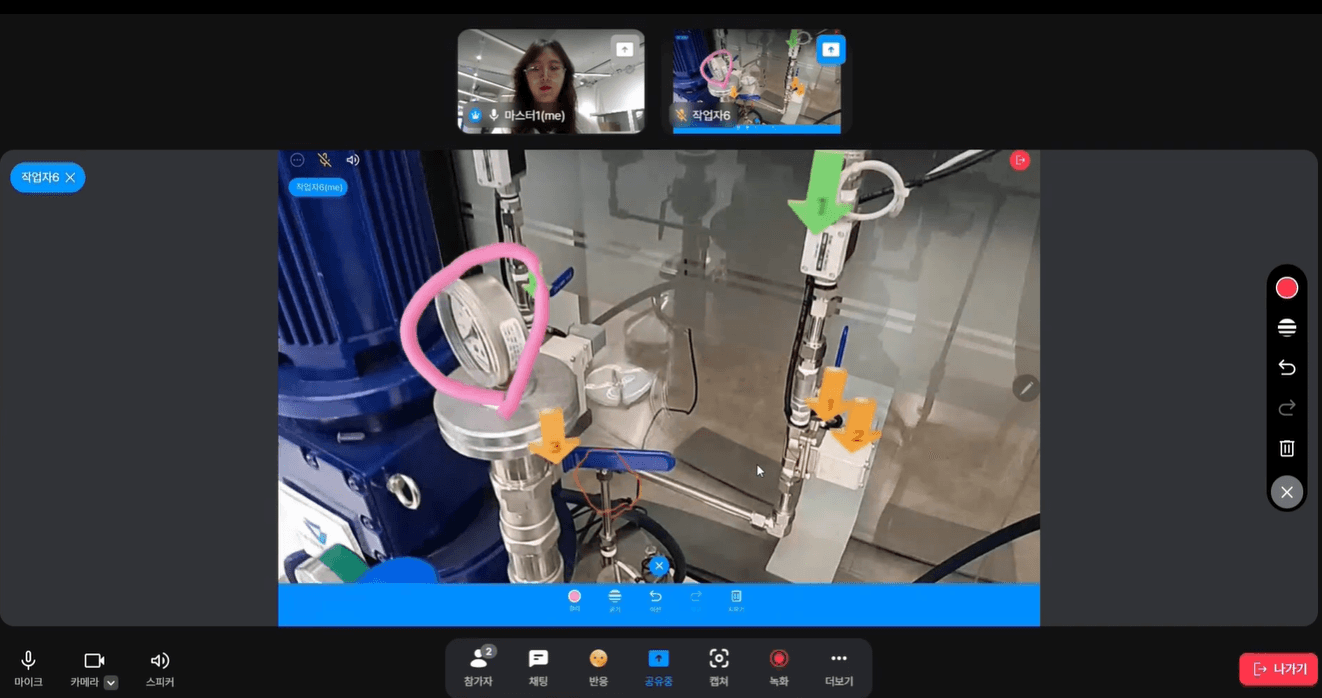
Task: Expand the camera options dropdown arrow
Action: tap(111, 683)
